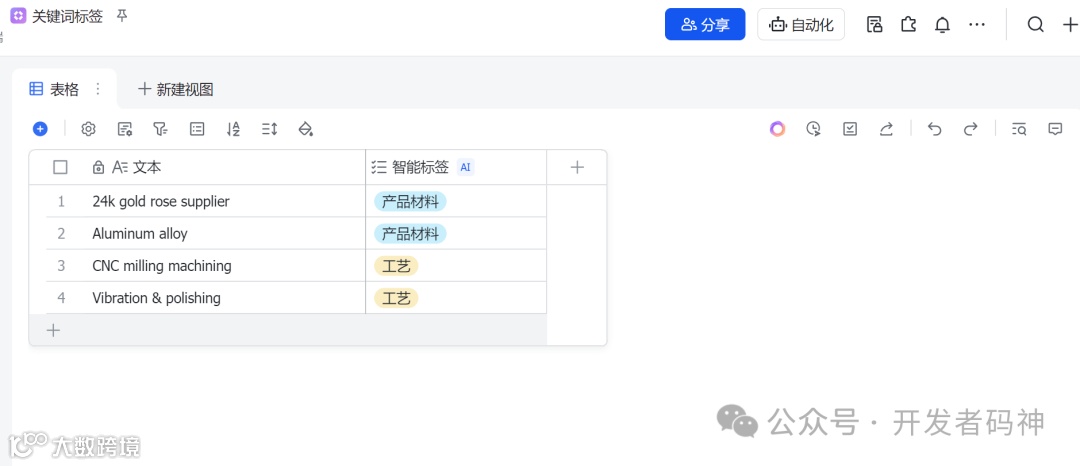This screenshot has height=466, width=1080.
Task: Tick the select-all rows checkbox
Action: (60, 167)
